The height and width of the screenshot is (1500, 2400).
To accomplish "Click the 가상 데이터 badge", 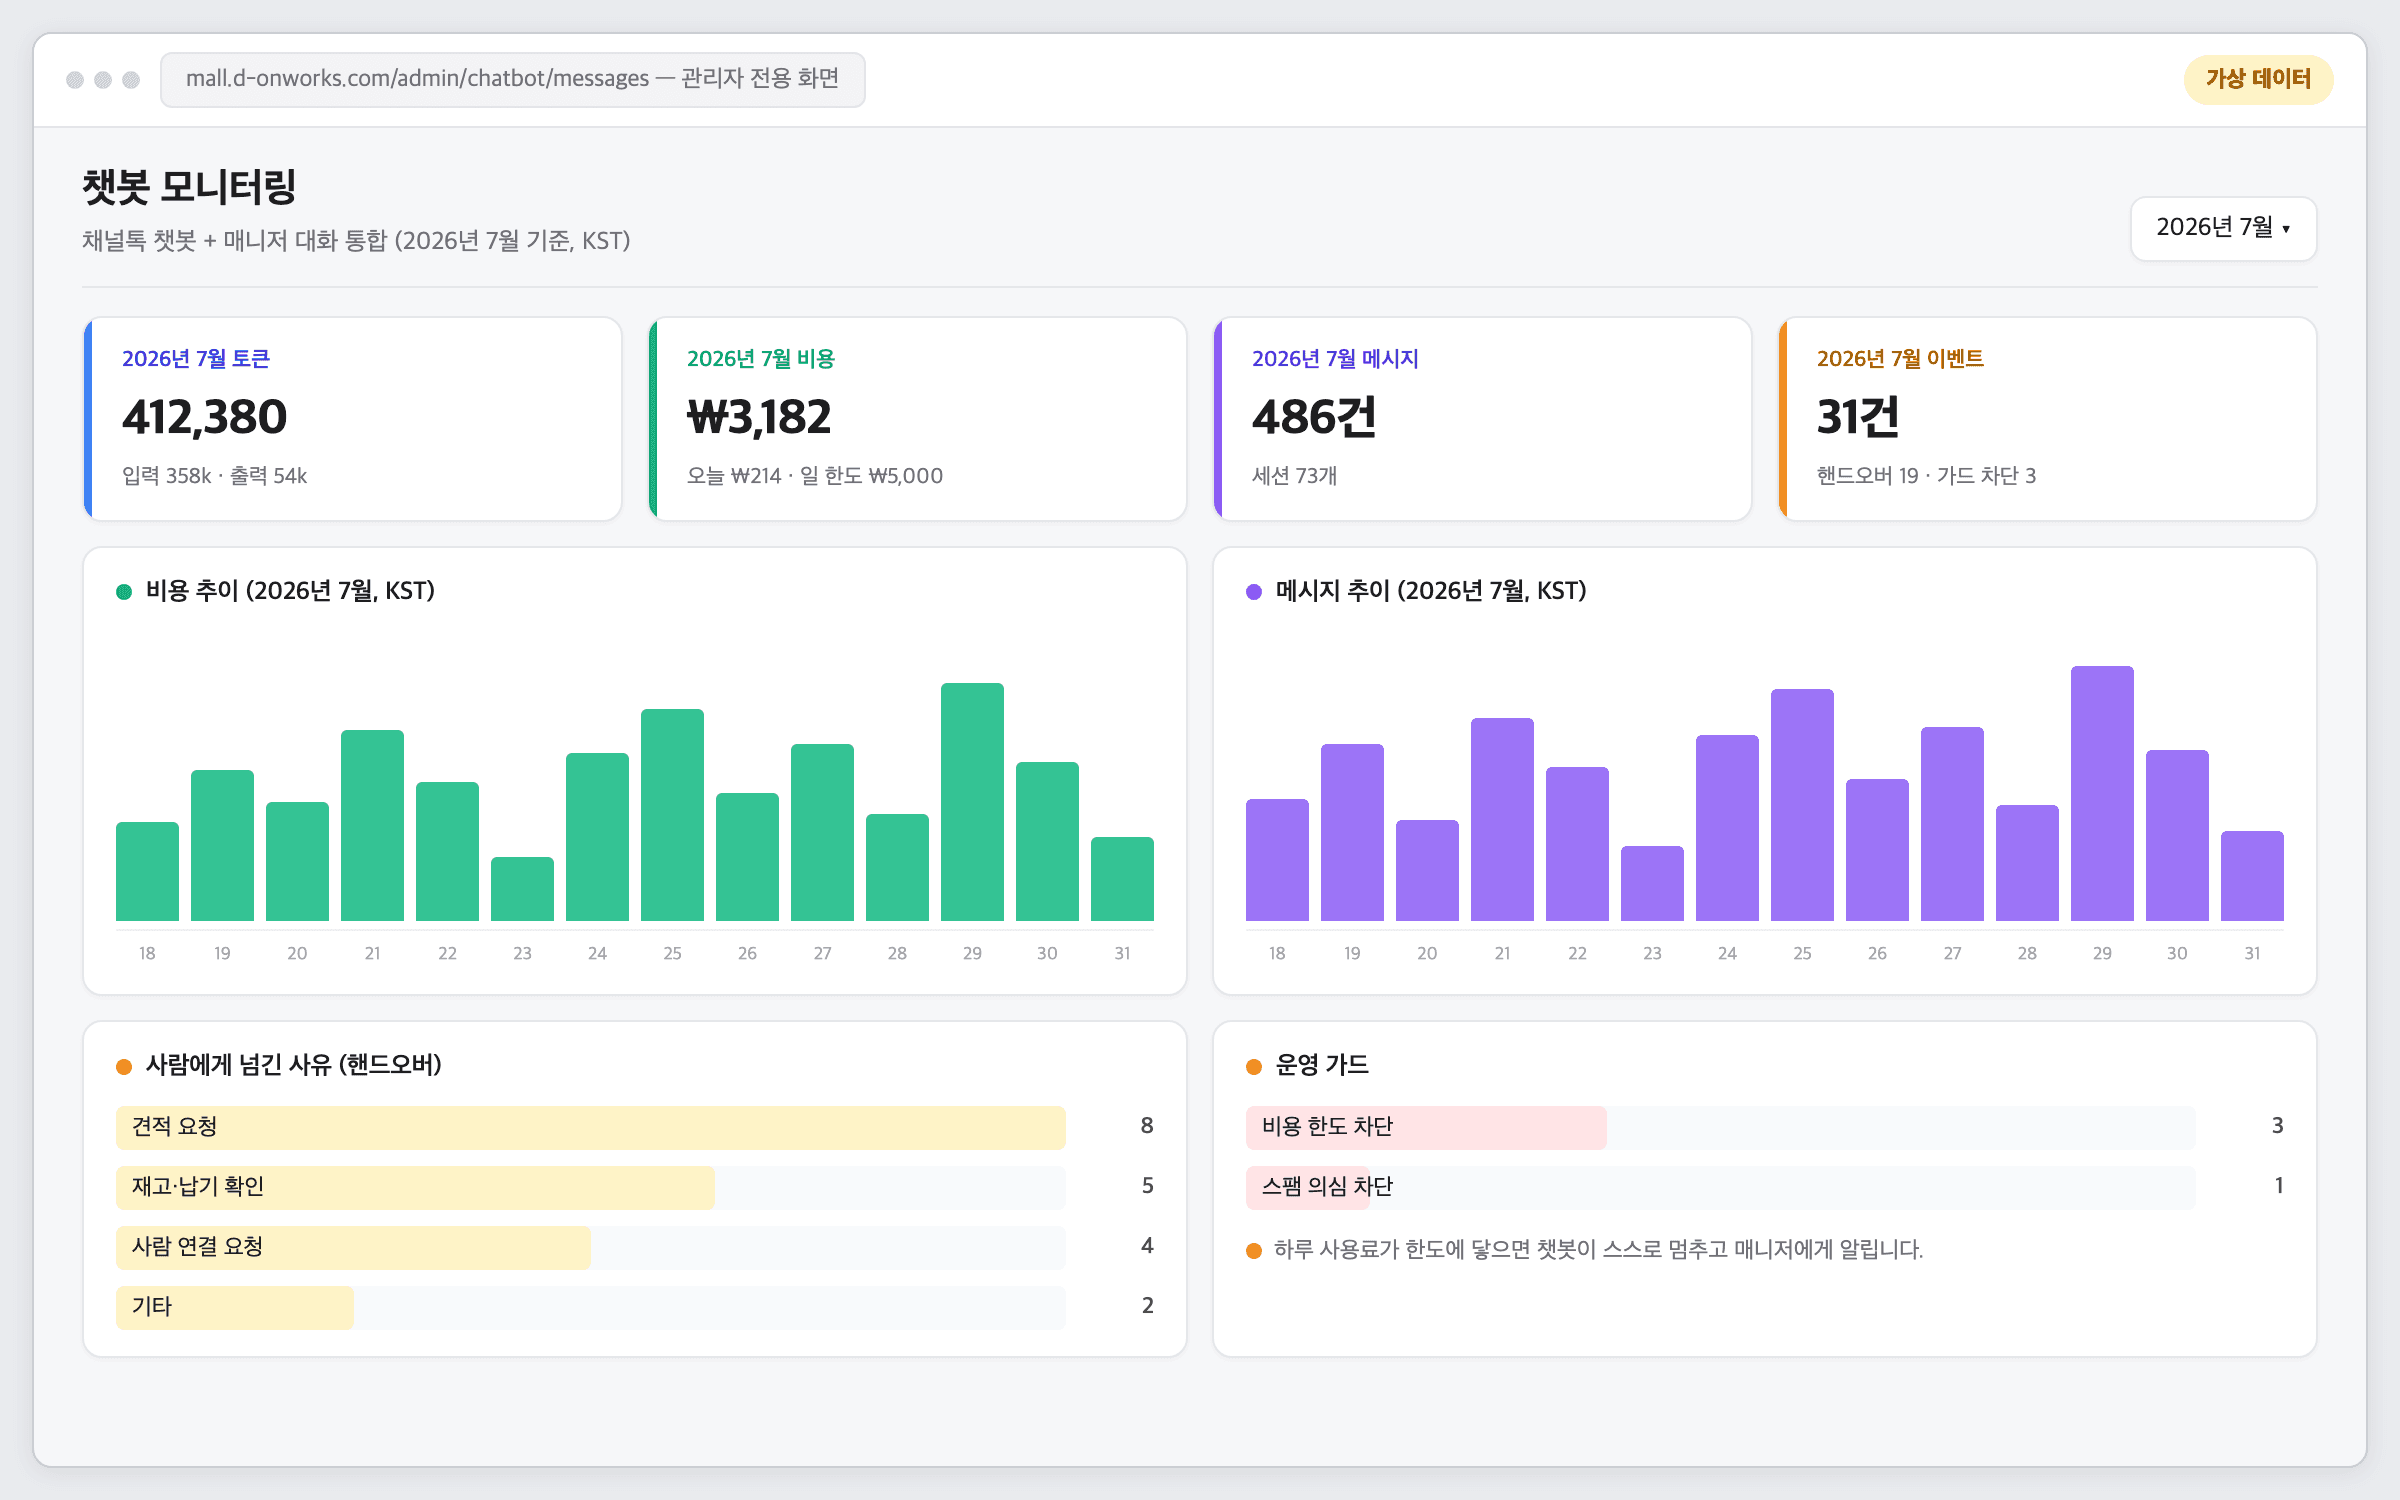I will coord(2258,79).
